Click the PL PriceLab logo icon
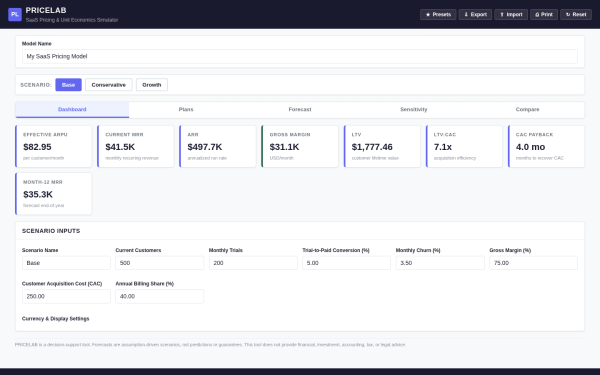The image size is (600, 375). pos(15,15)
